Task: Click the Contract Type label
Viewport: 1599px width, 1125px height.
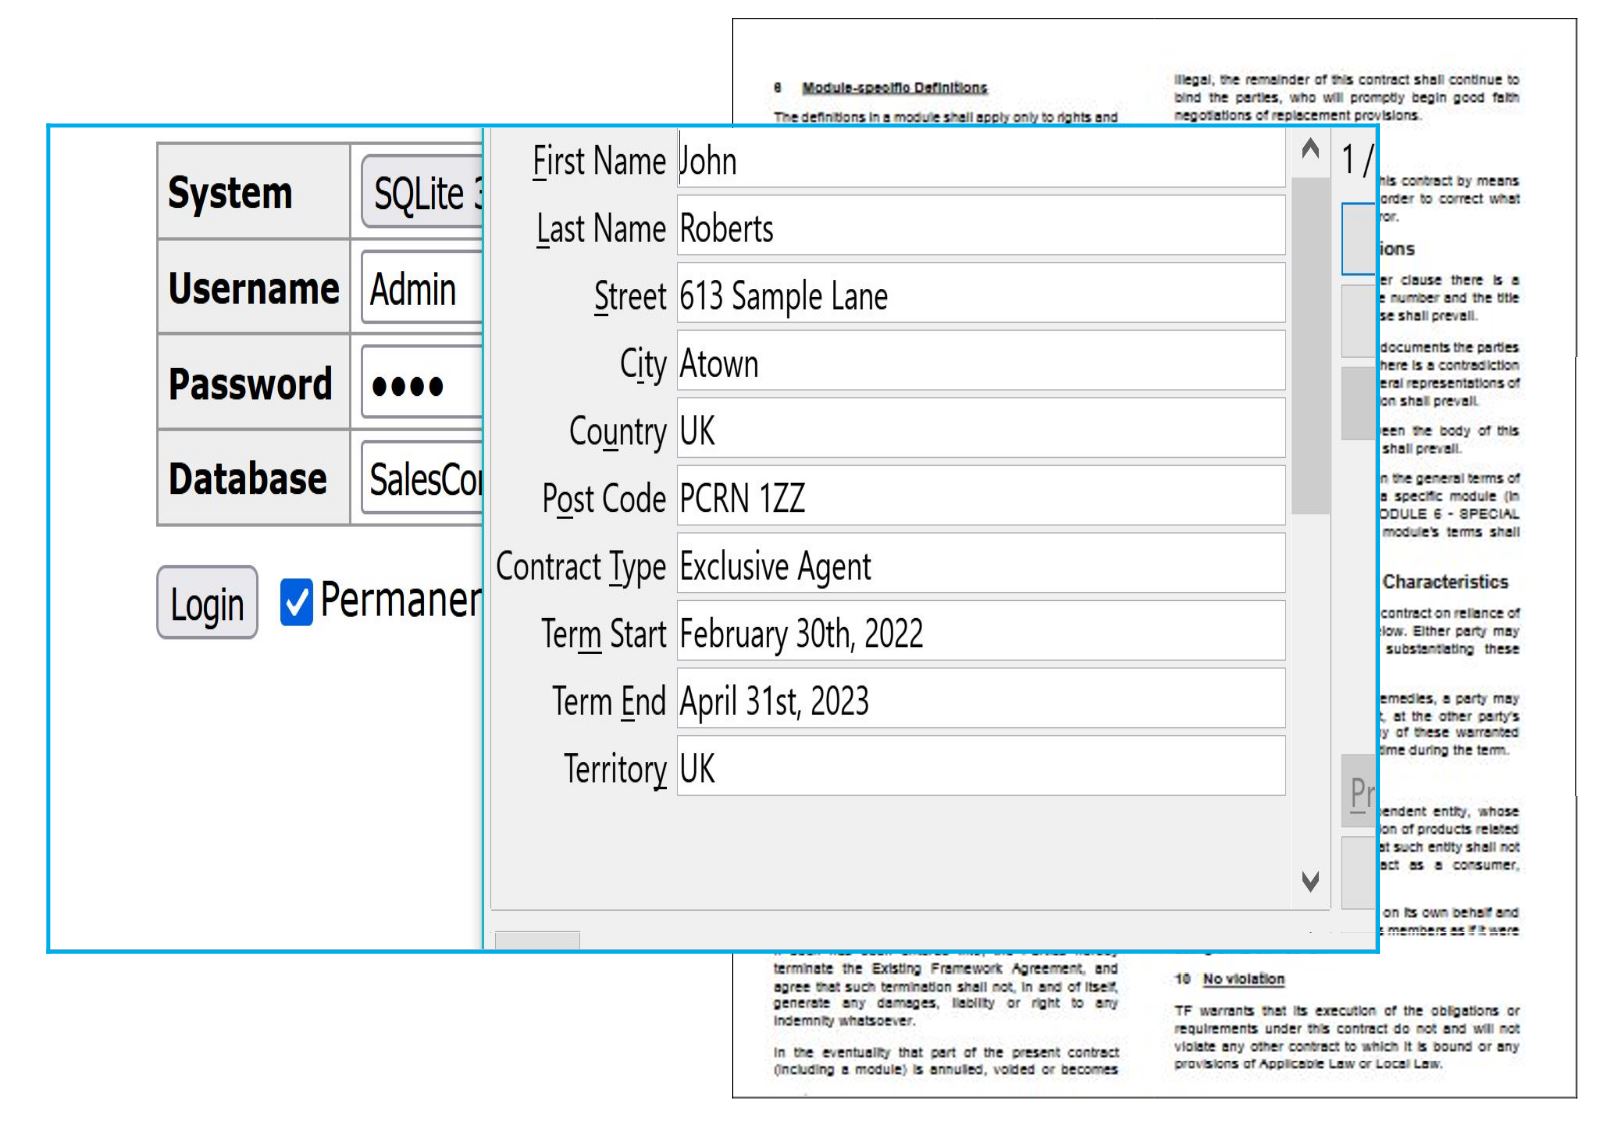Action: click(x=581, y=567)
